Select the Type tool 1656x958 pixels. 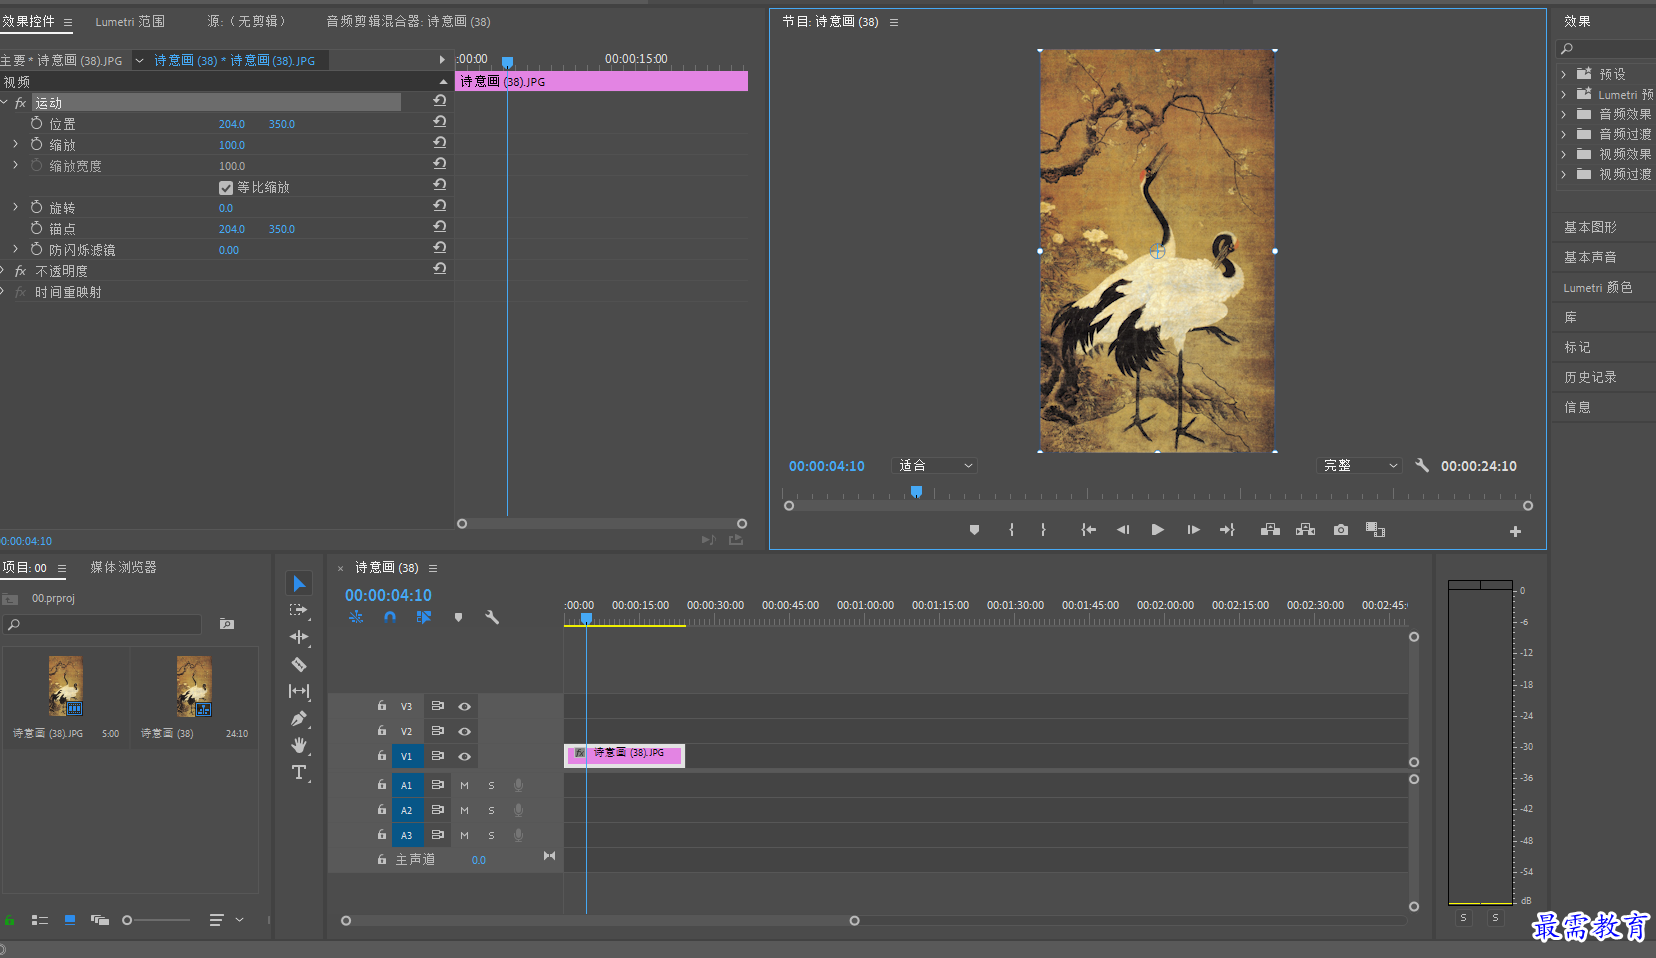[299, 772]
